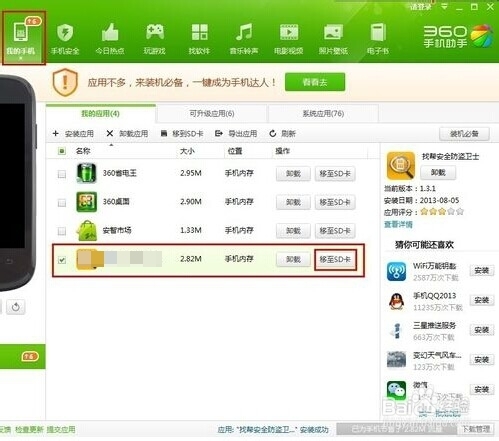Open 玩游戏 gamepad icon
This screenshot has width=499, height=441.
click(155, 32)
